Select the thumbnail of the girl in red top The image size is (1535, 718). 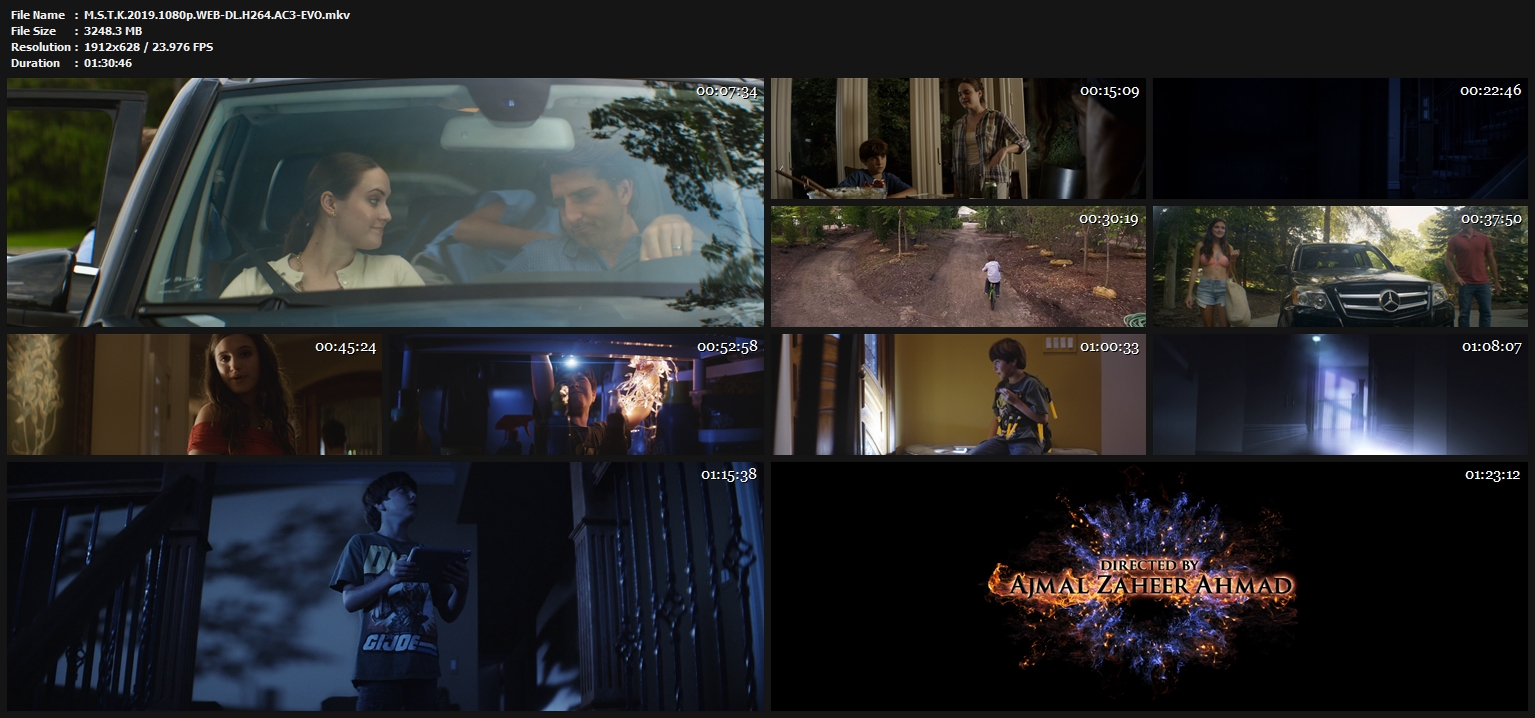[x=194, y=395]
